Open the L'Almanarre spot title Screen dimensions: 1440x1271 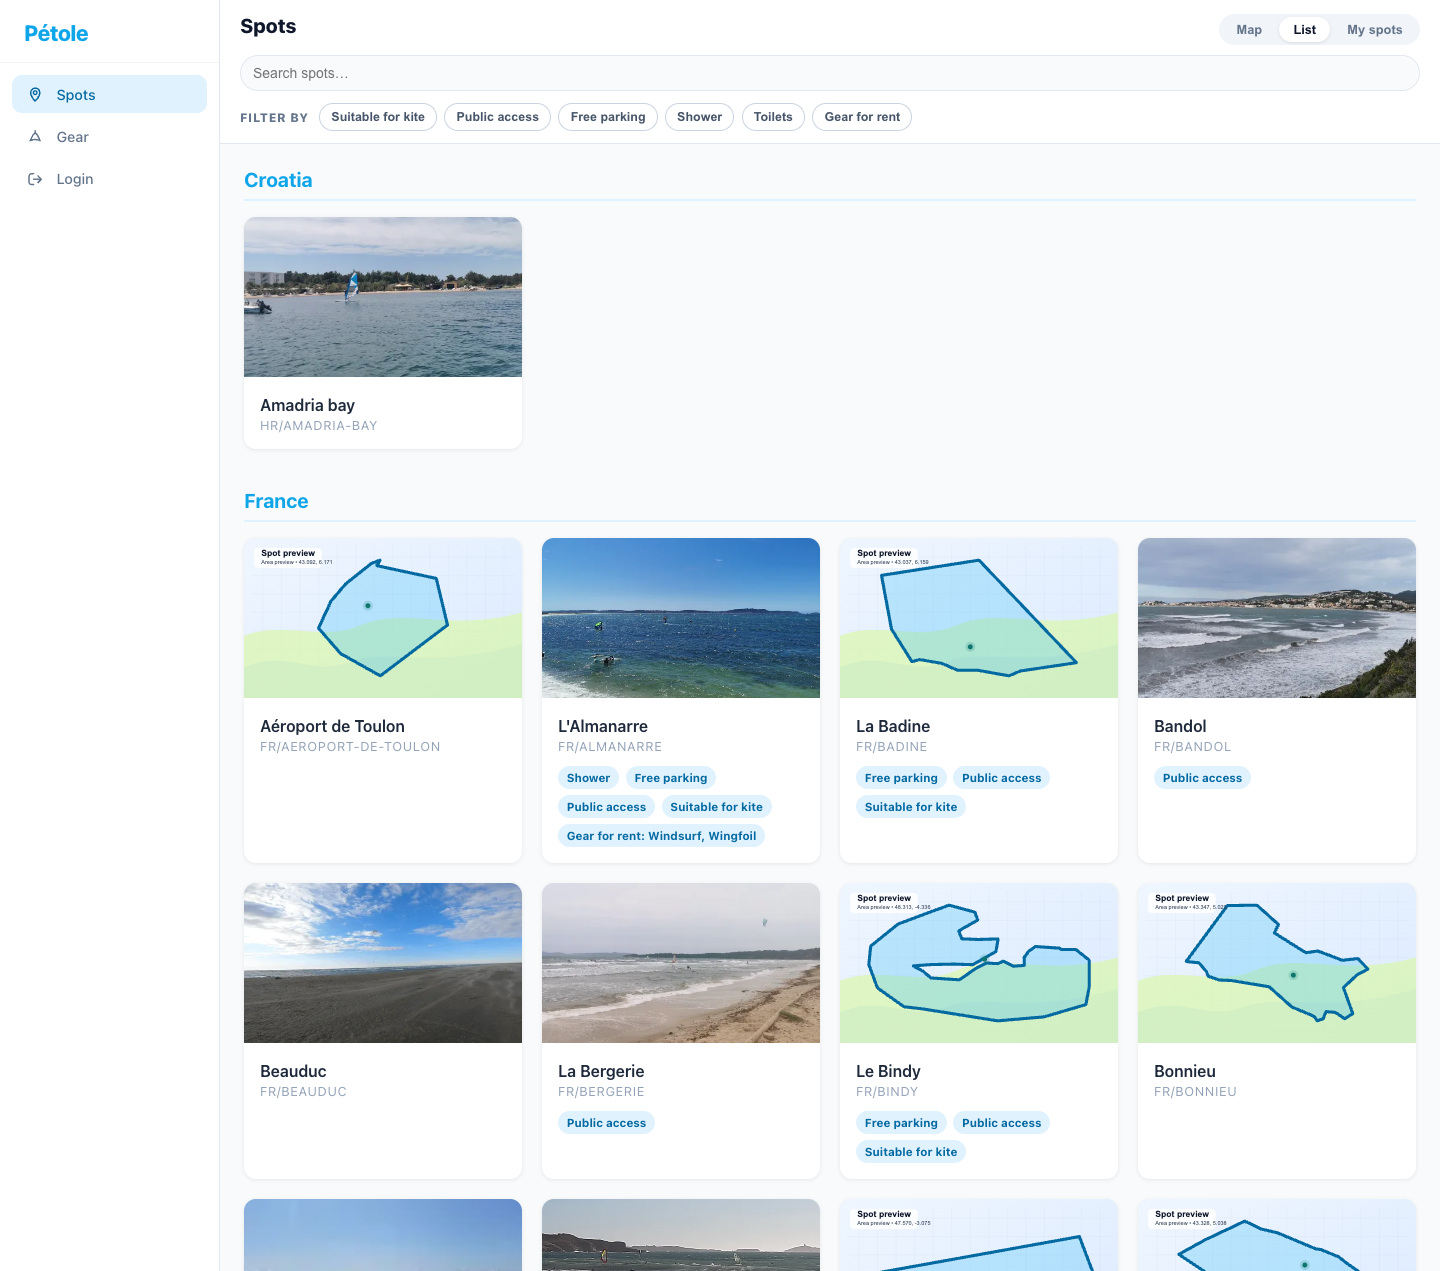pyautogui.click(x=603, y=726)
